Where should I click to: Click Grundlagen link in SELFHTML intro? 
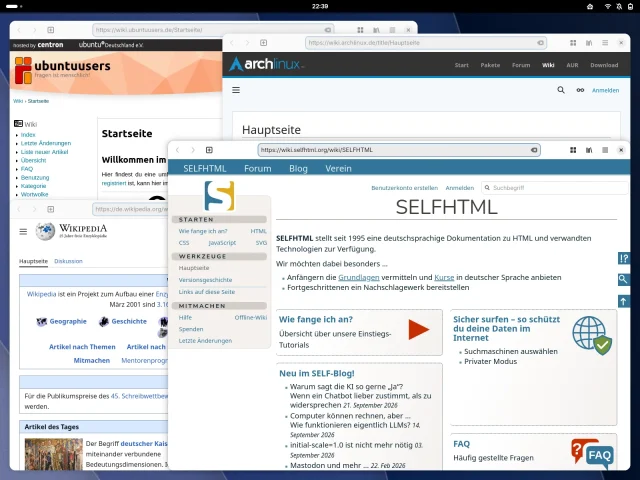(359, 278)
